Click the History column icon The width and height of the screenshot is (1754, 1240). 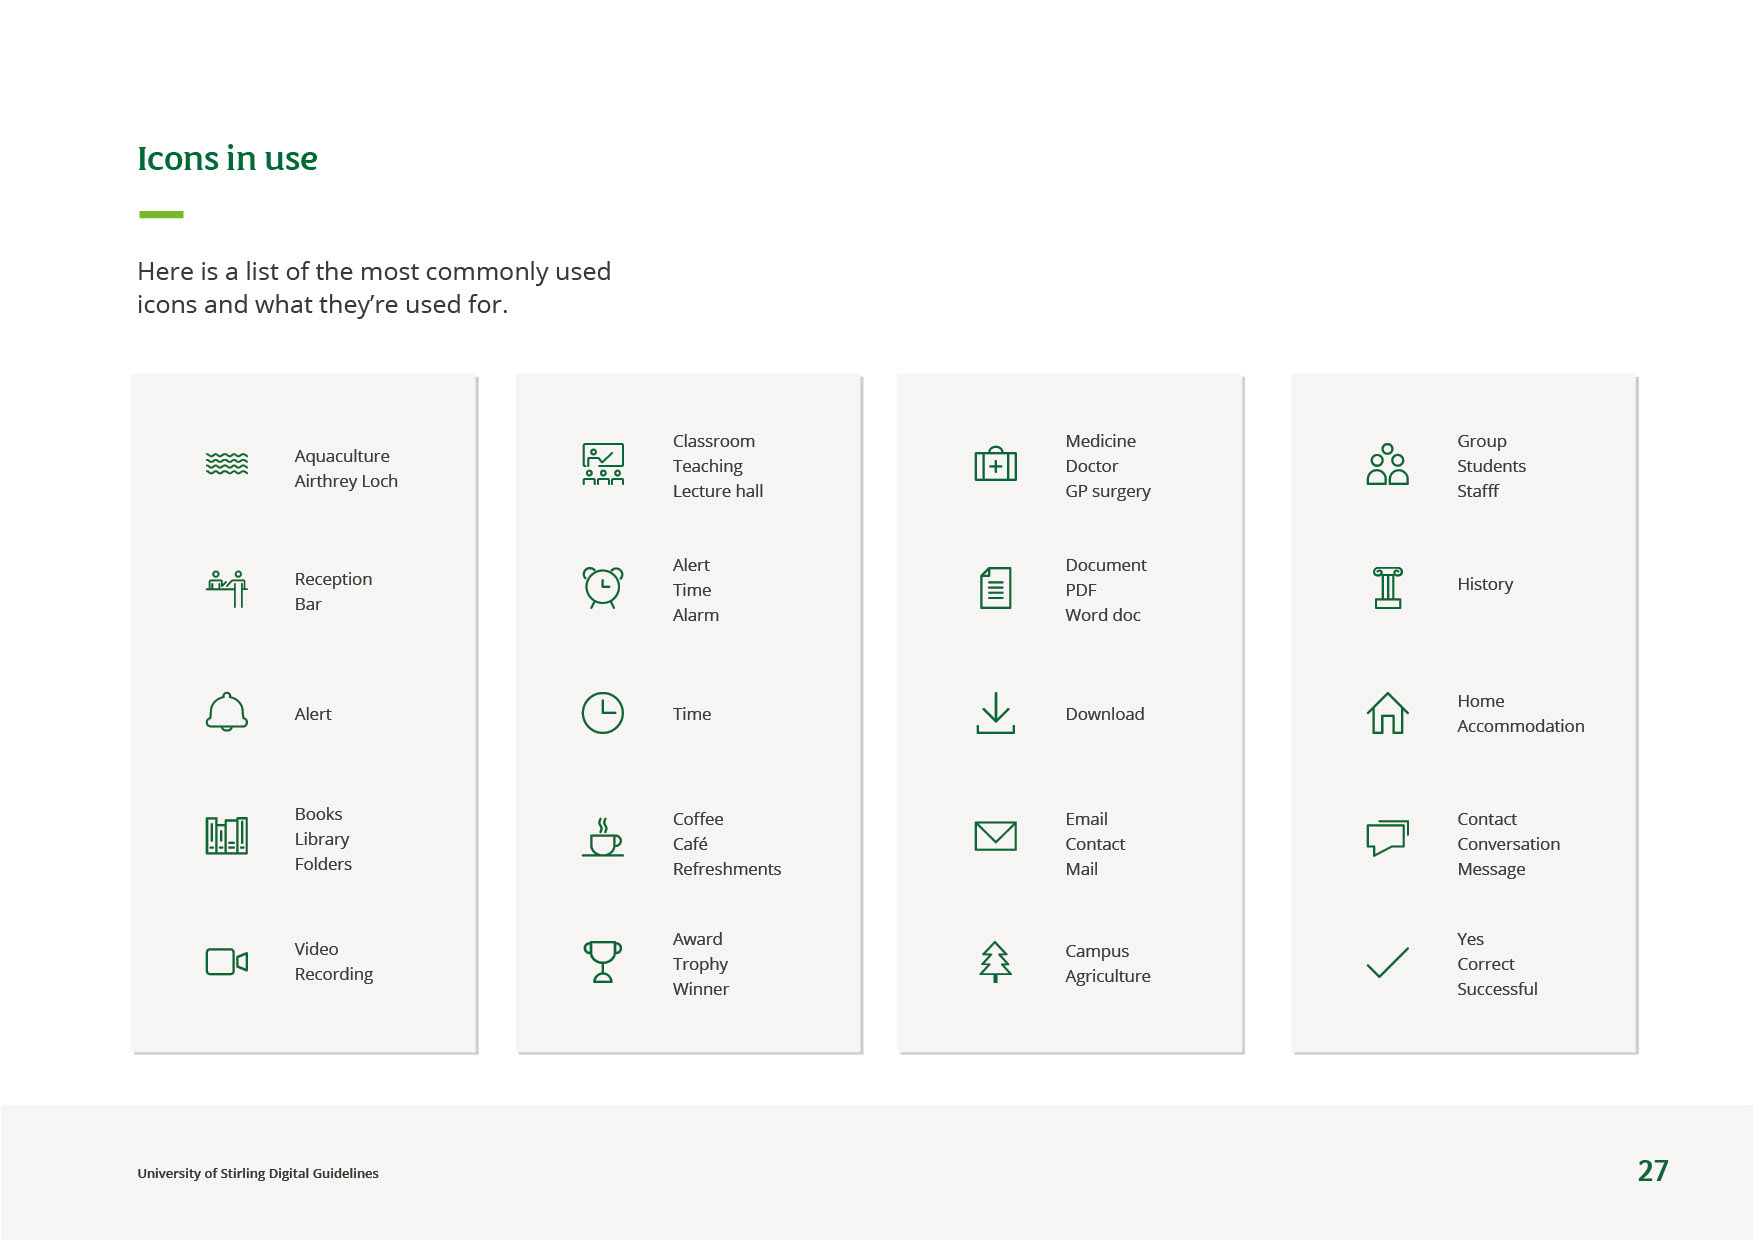(x=1388, y=588)
